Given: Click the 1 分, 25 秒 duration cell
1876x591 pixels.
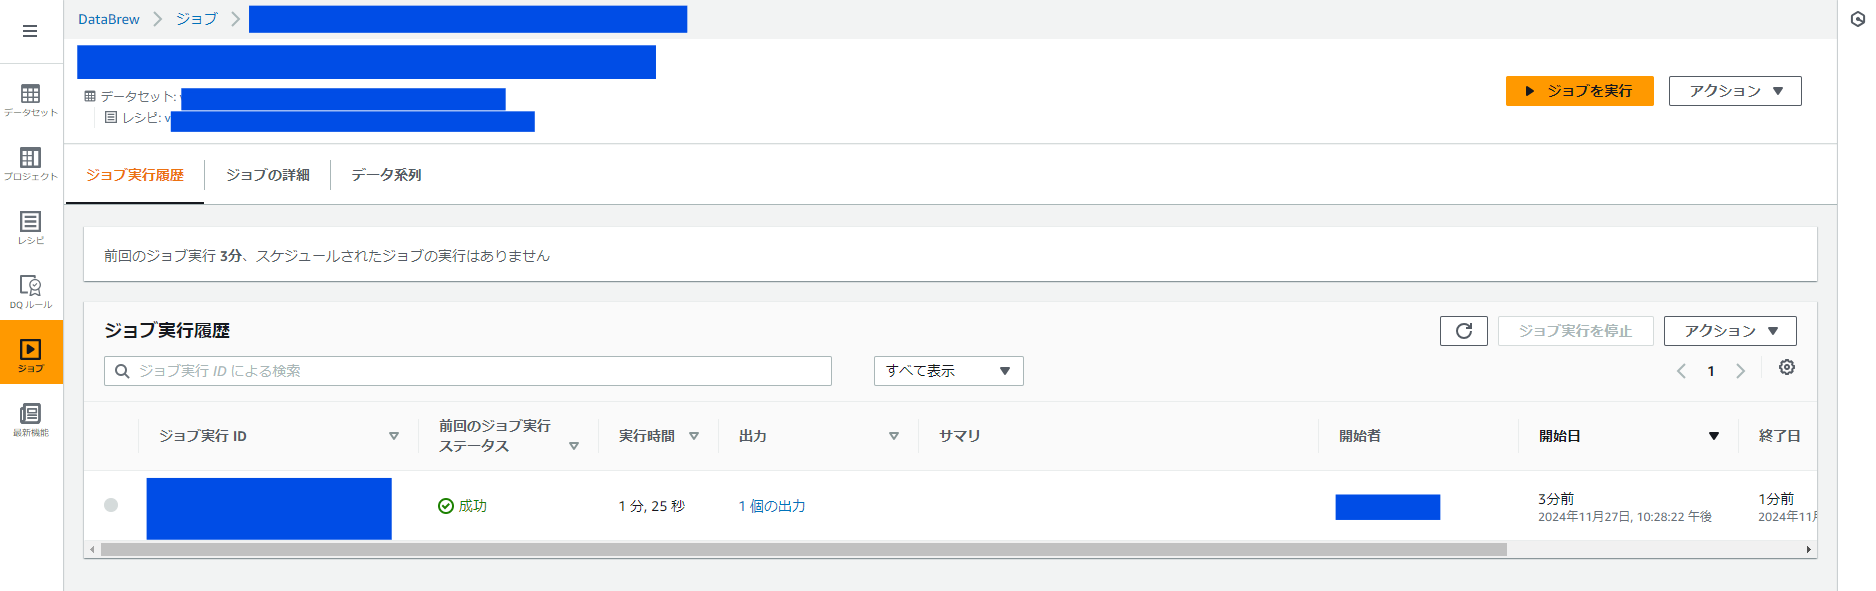Looking at the screenshot, I should (652, 506).
